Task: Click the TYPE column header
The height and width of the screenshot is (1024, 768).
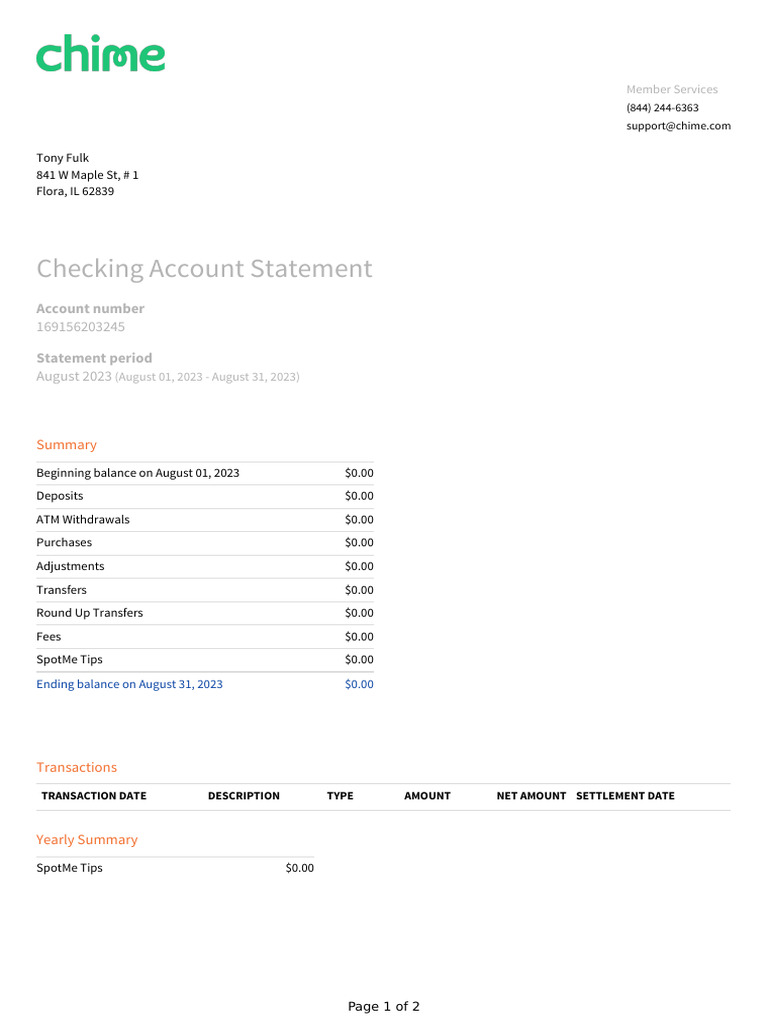Action: (340, 796)
